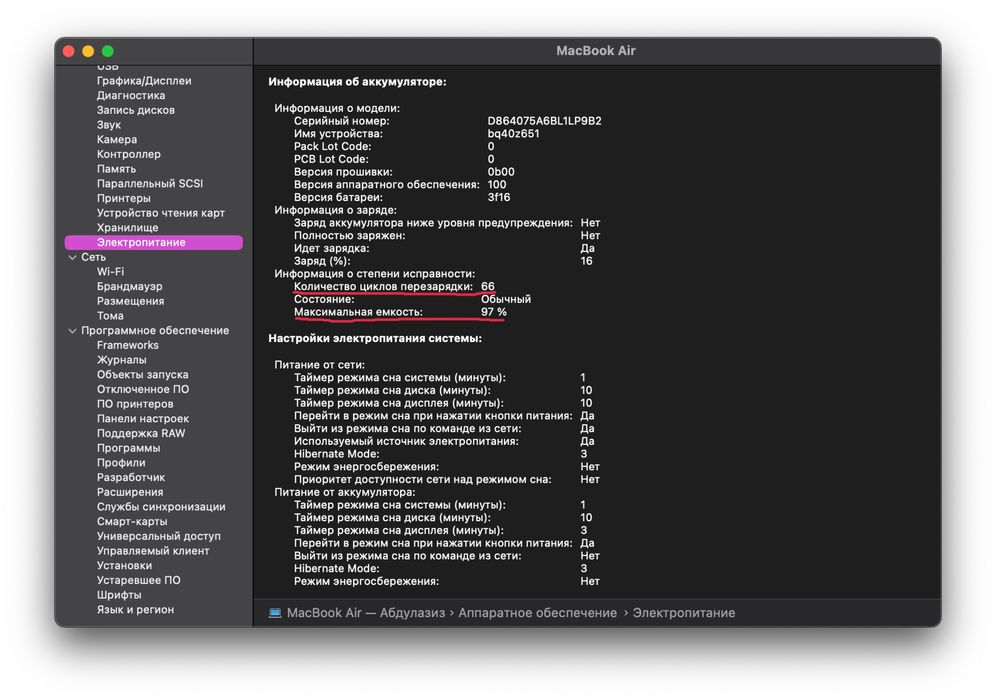
Task: Select Камера in the sidebar
Action: pyautogui.click(x=117, y=139)
